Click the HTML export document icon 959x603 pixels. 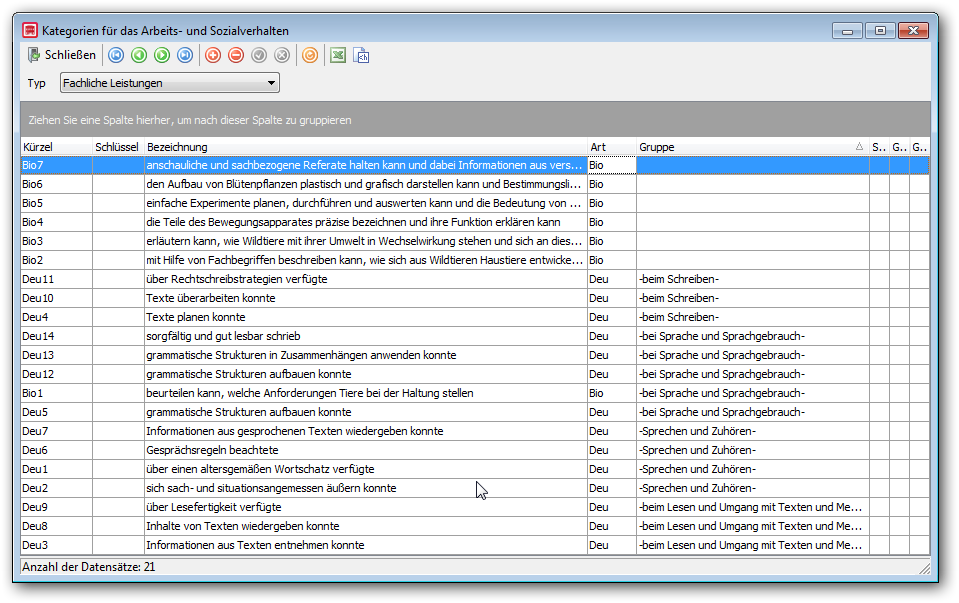pos(361,56)
